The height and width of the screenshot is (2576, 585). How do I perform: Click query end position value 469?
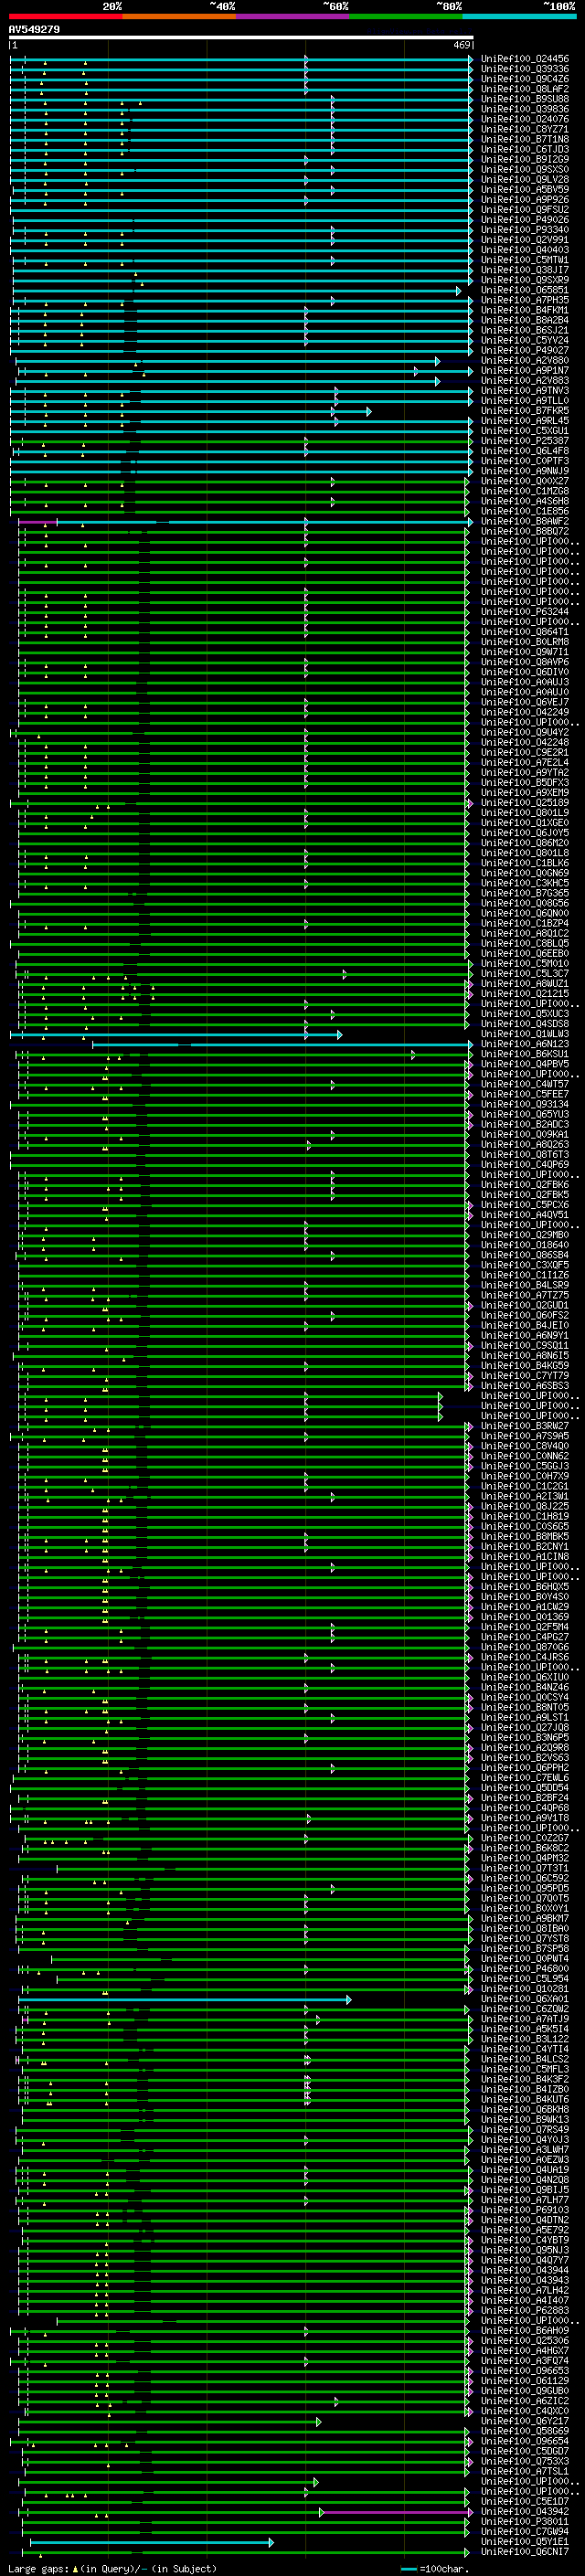pos(462,45)
